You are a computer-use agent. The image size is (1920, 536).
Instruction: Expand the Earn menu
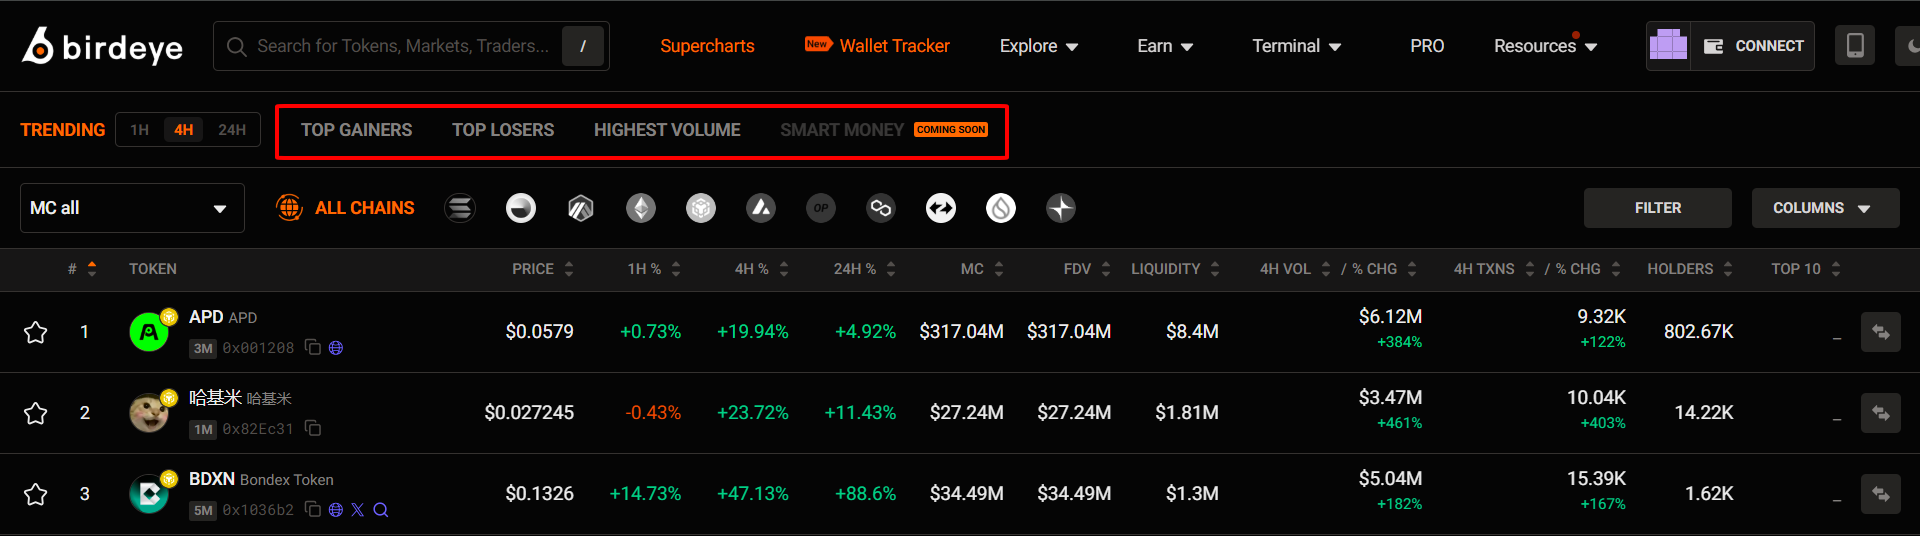[x=1165, y=46]
